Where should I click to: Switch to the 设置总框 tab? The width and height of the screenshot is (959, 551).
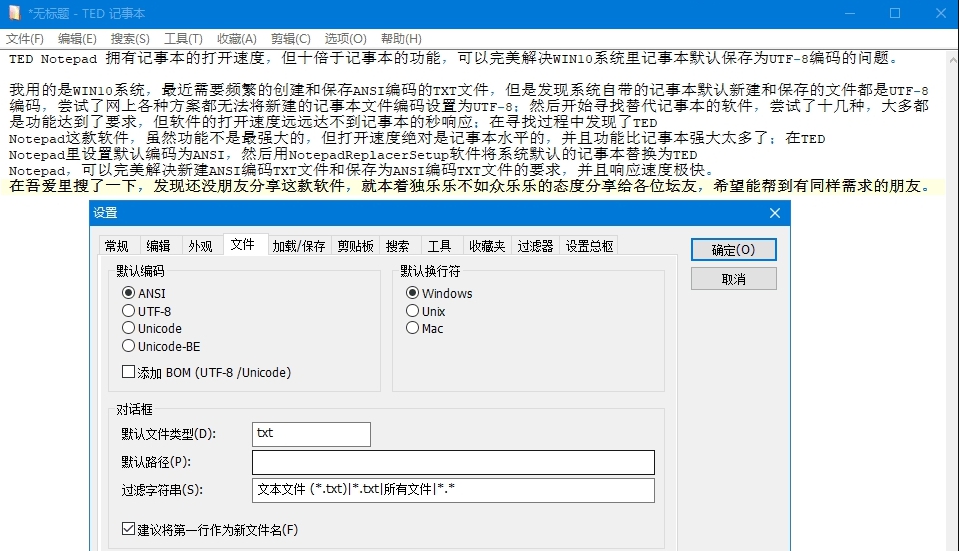(x=589, y=246)
